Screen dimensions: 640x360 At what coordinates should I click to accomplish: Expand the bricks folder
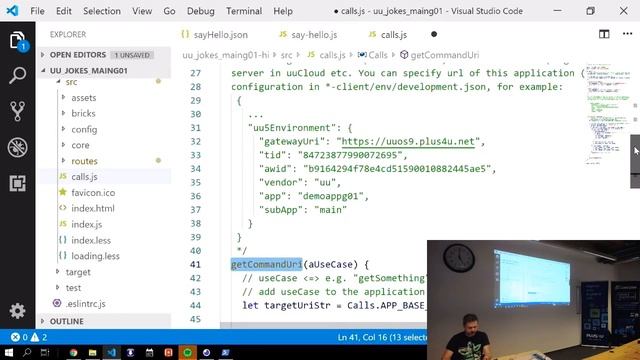[x=83, y=113]
